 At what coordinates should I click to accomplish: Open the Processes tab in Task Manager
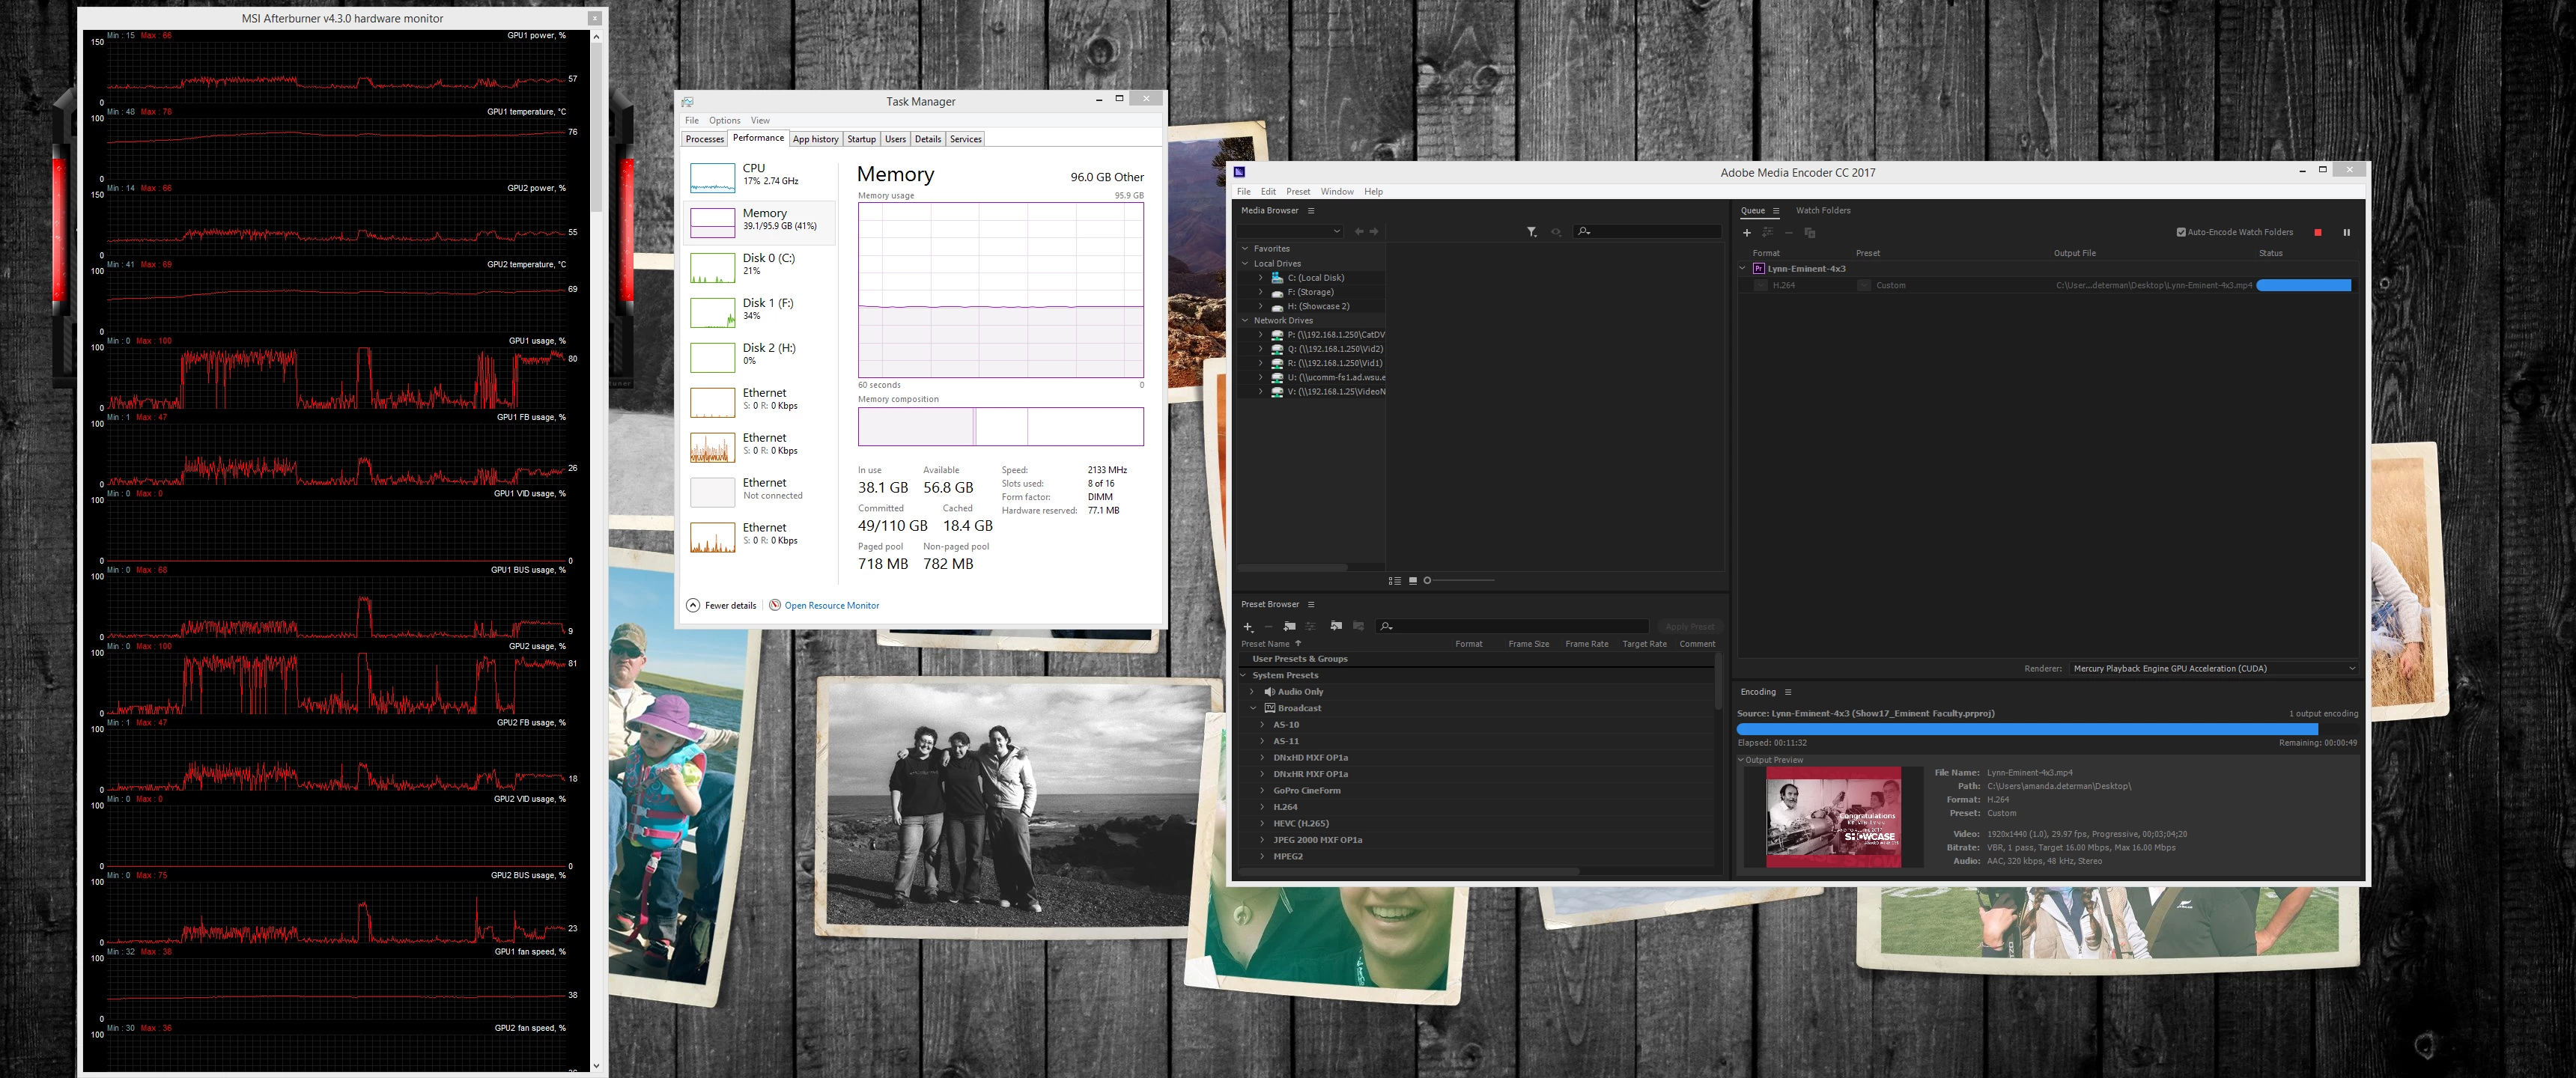[x=704, y=139]
